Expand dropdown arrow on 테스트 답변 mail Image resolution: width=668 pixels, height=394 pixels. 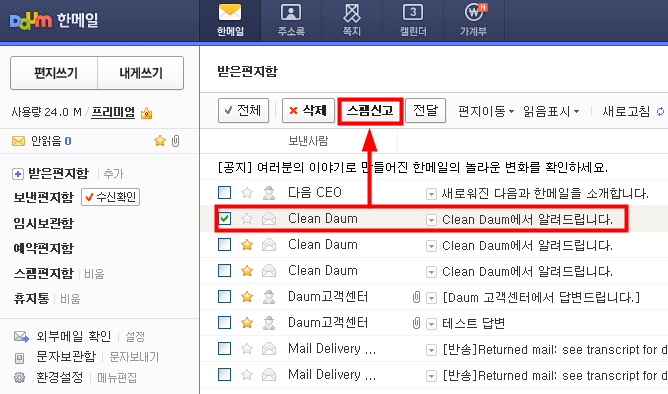coord(431,325)
